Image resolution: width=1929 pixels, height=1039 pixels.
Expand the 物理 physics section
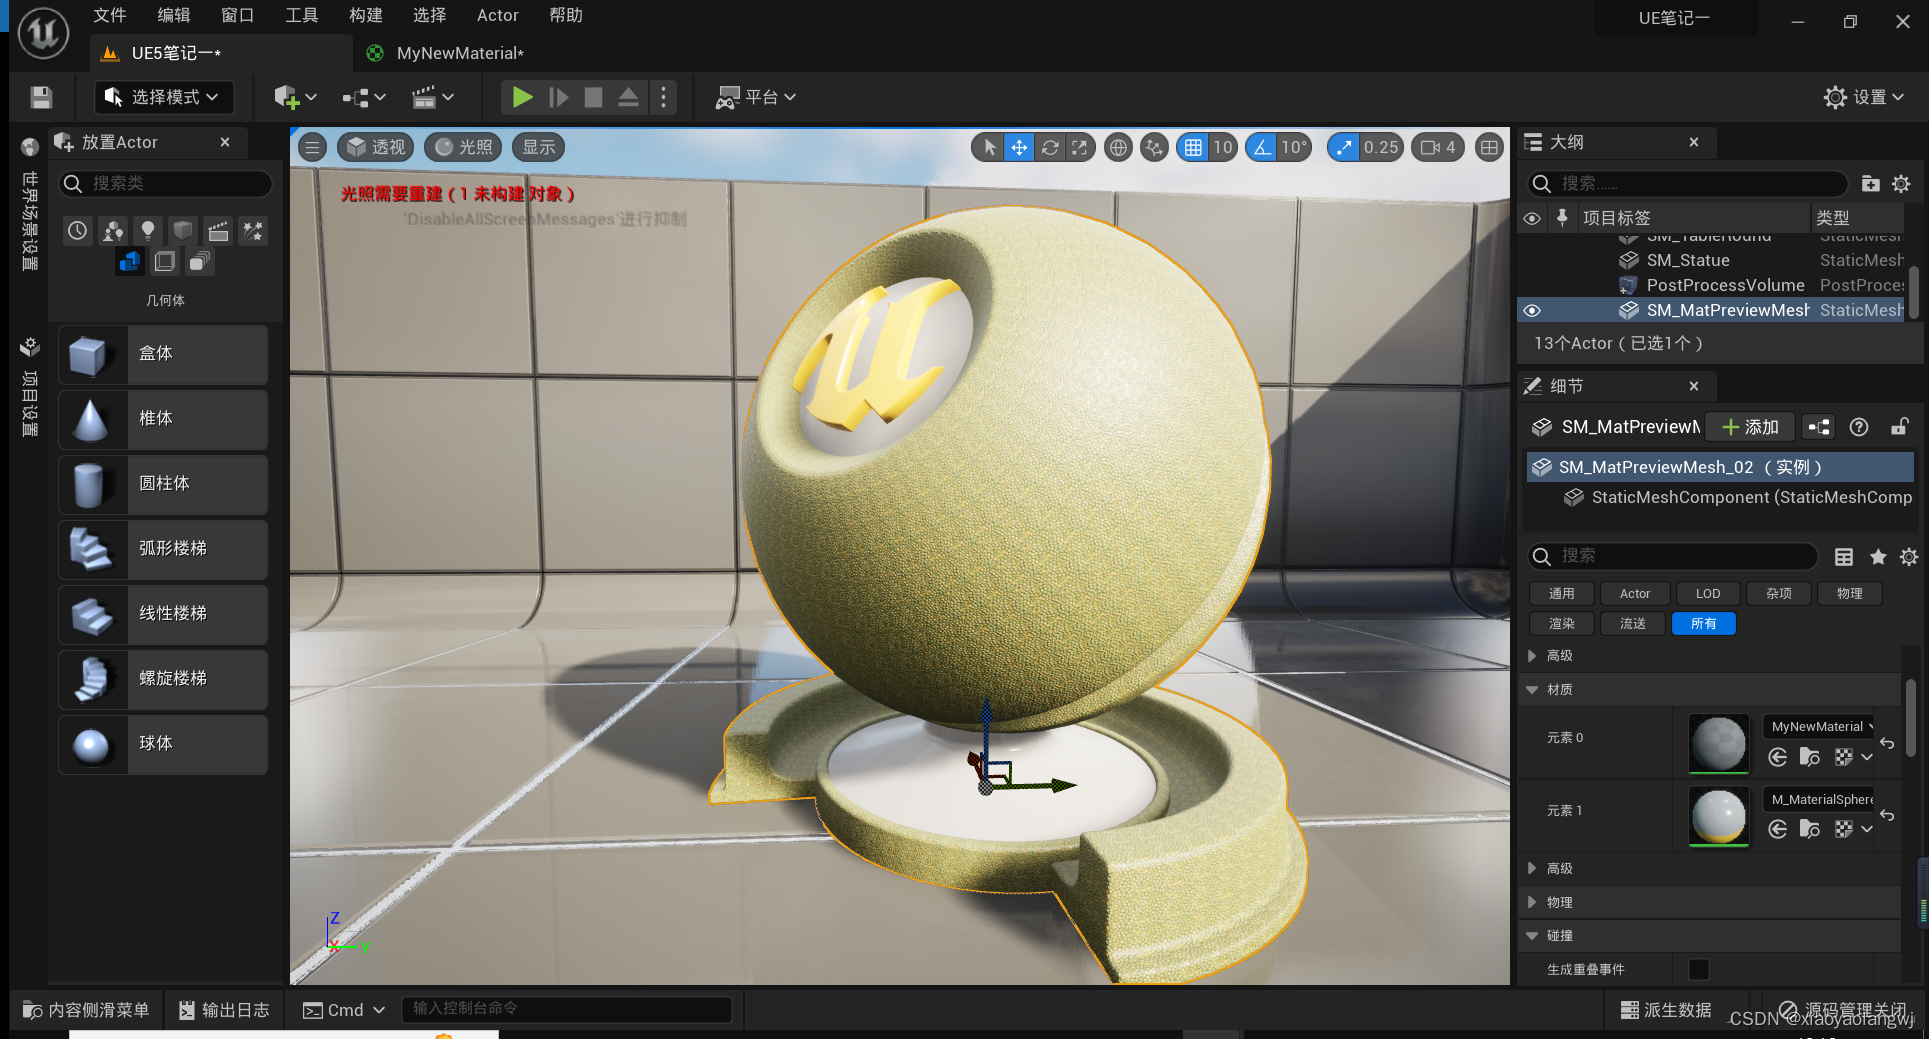1532,902
